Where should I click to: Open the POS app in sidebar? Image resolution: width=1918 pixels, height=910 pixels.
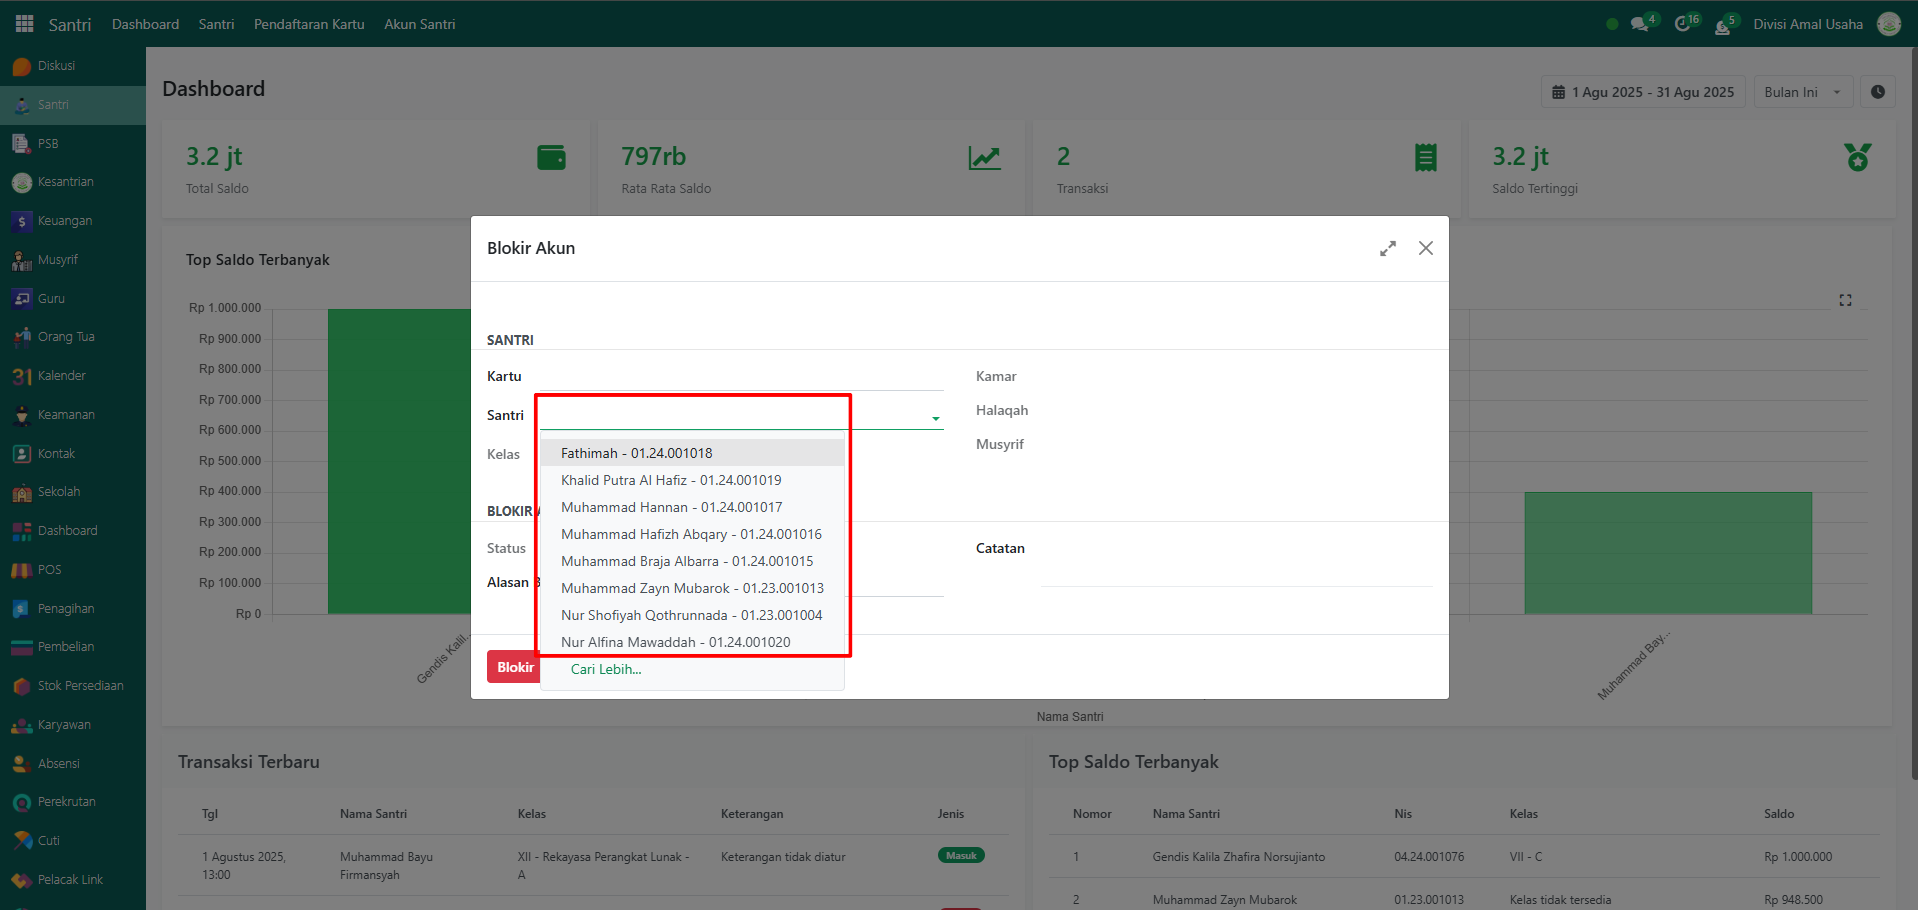[49, 570]
